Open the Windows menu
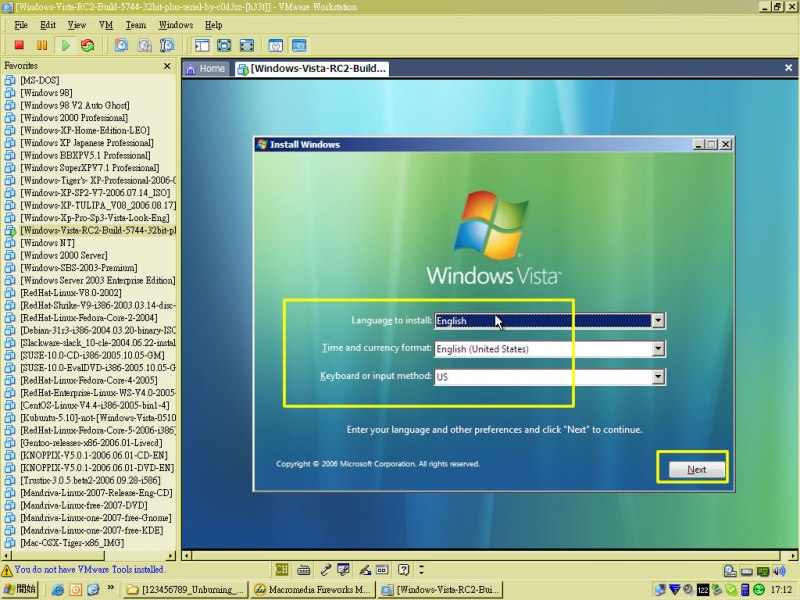Screen dimensions: 800x600 (x=176, y=25)
